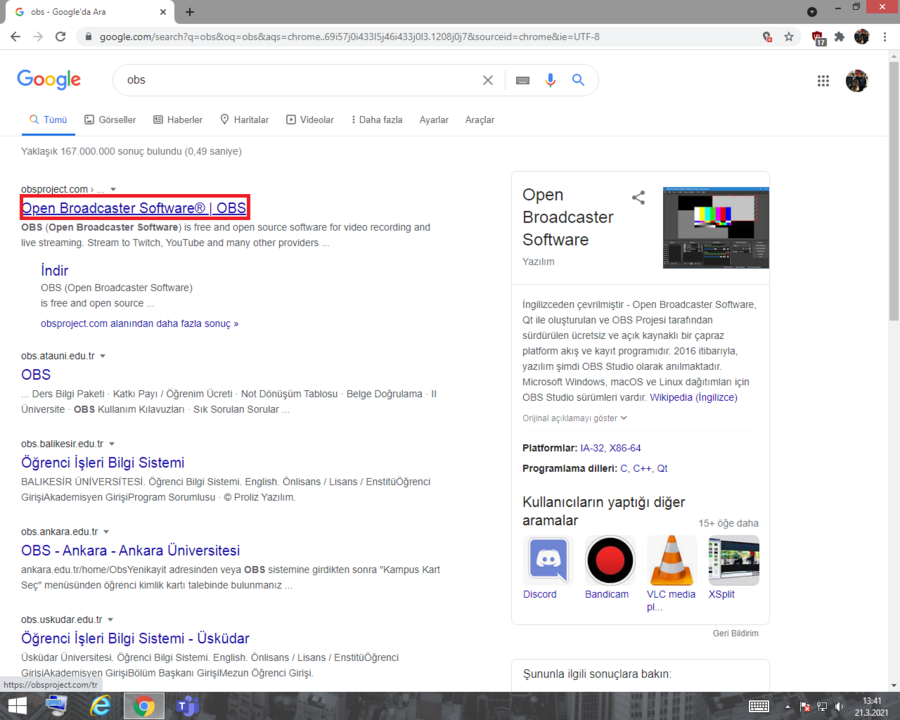Image resolution: width=900 pixels, height=720 pixels.
Task: Open 'Öğrenci İşleri Bilgi Sistemi' Balıkesir result
Action: point(103,463)
